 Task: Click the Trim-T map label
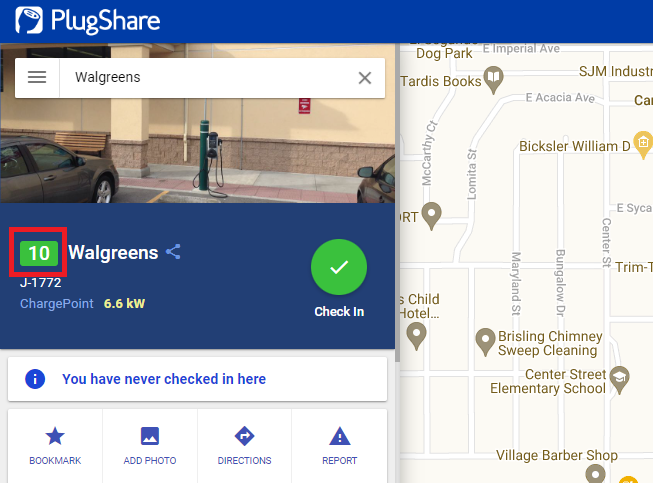pos(634,267)
